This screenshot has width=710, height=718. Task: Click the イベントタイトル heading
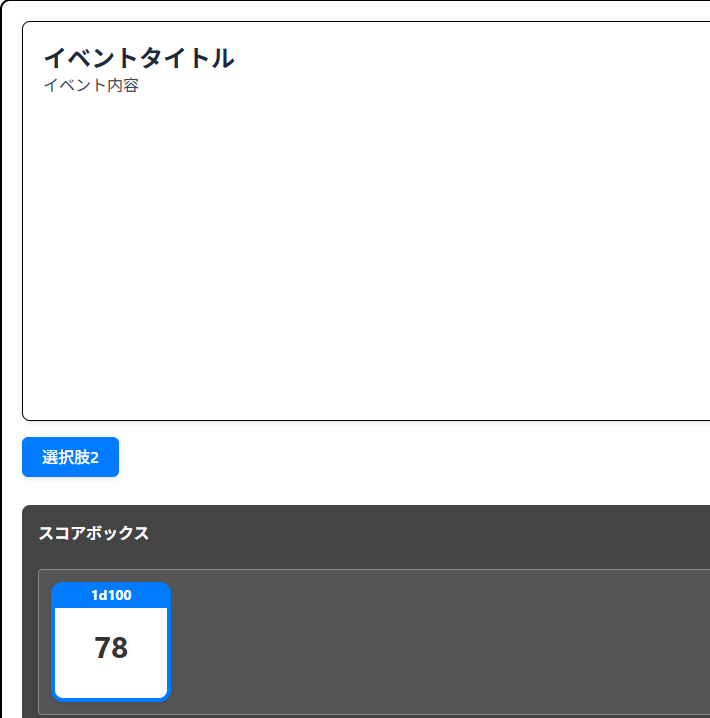click(x=138, y=58)
